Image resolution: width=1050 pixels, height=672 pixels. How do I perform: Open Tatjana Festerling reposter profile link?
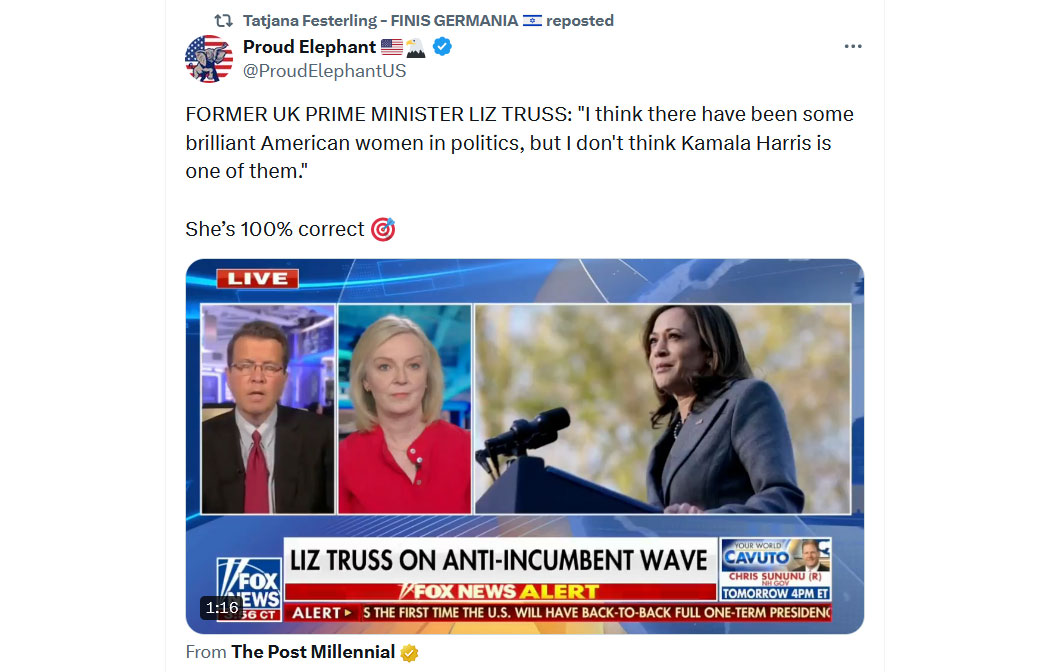[380, 21]
